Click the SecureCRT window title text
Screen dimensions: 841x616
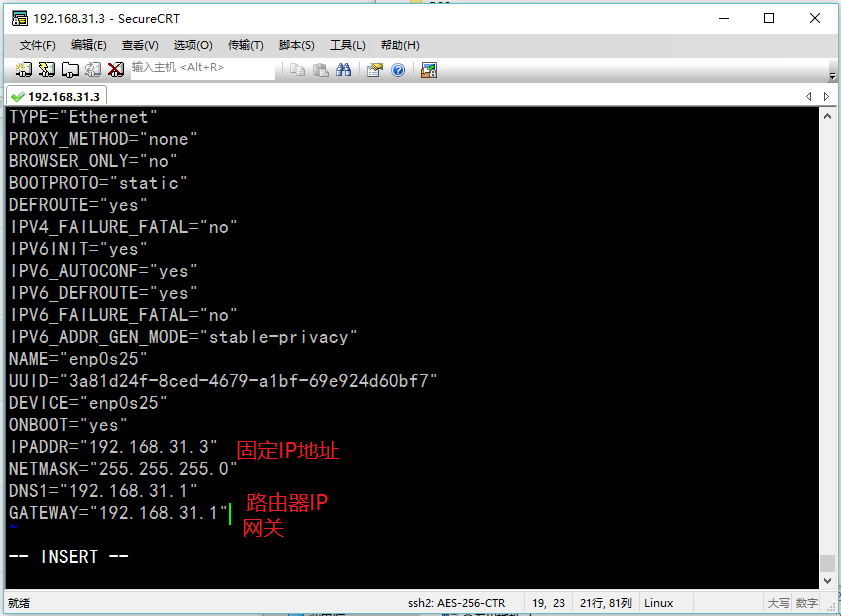pos(106,18)
